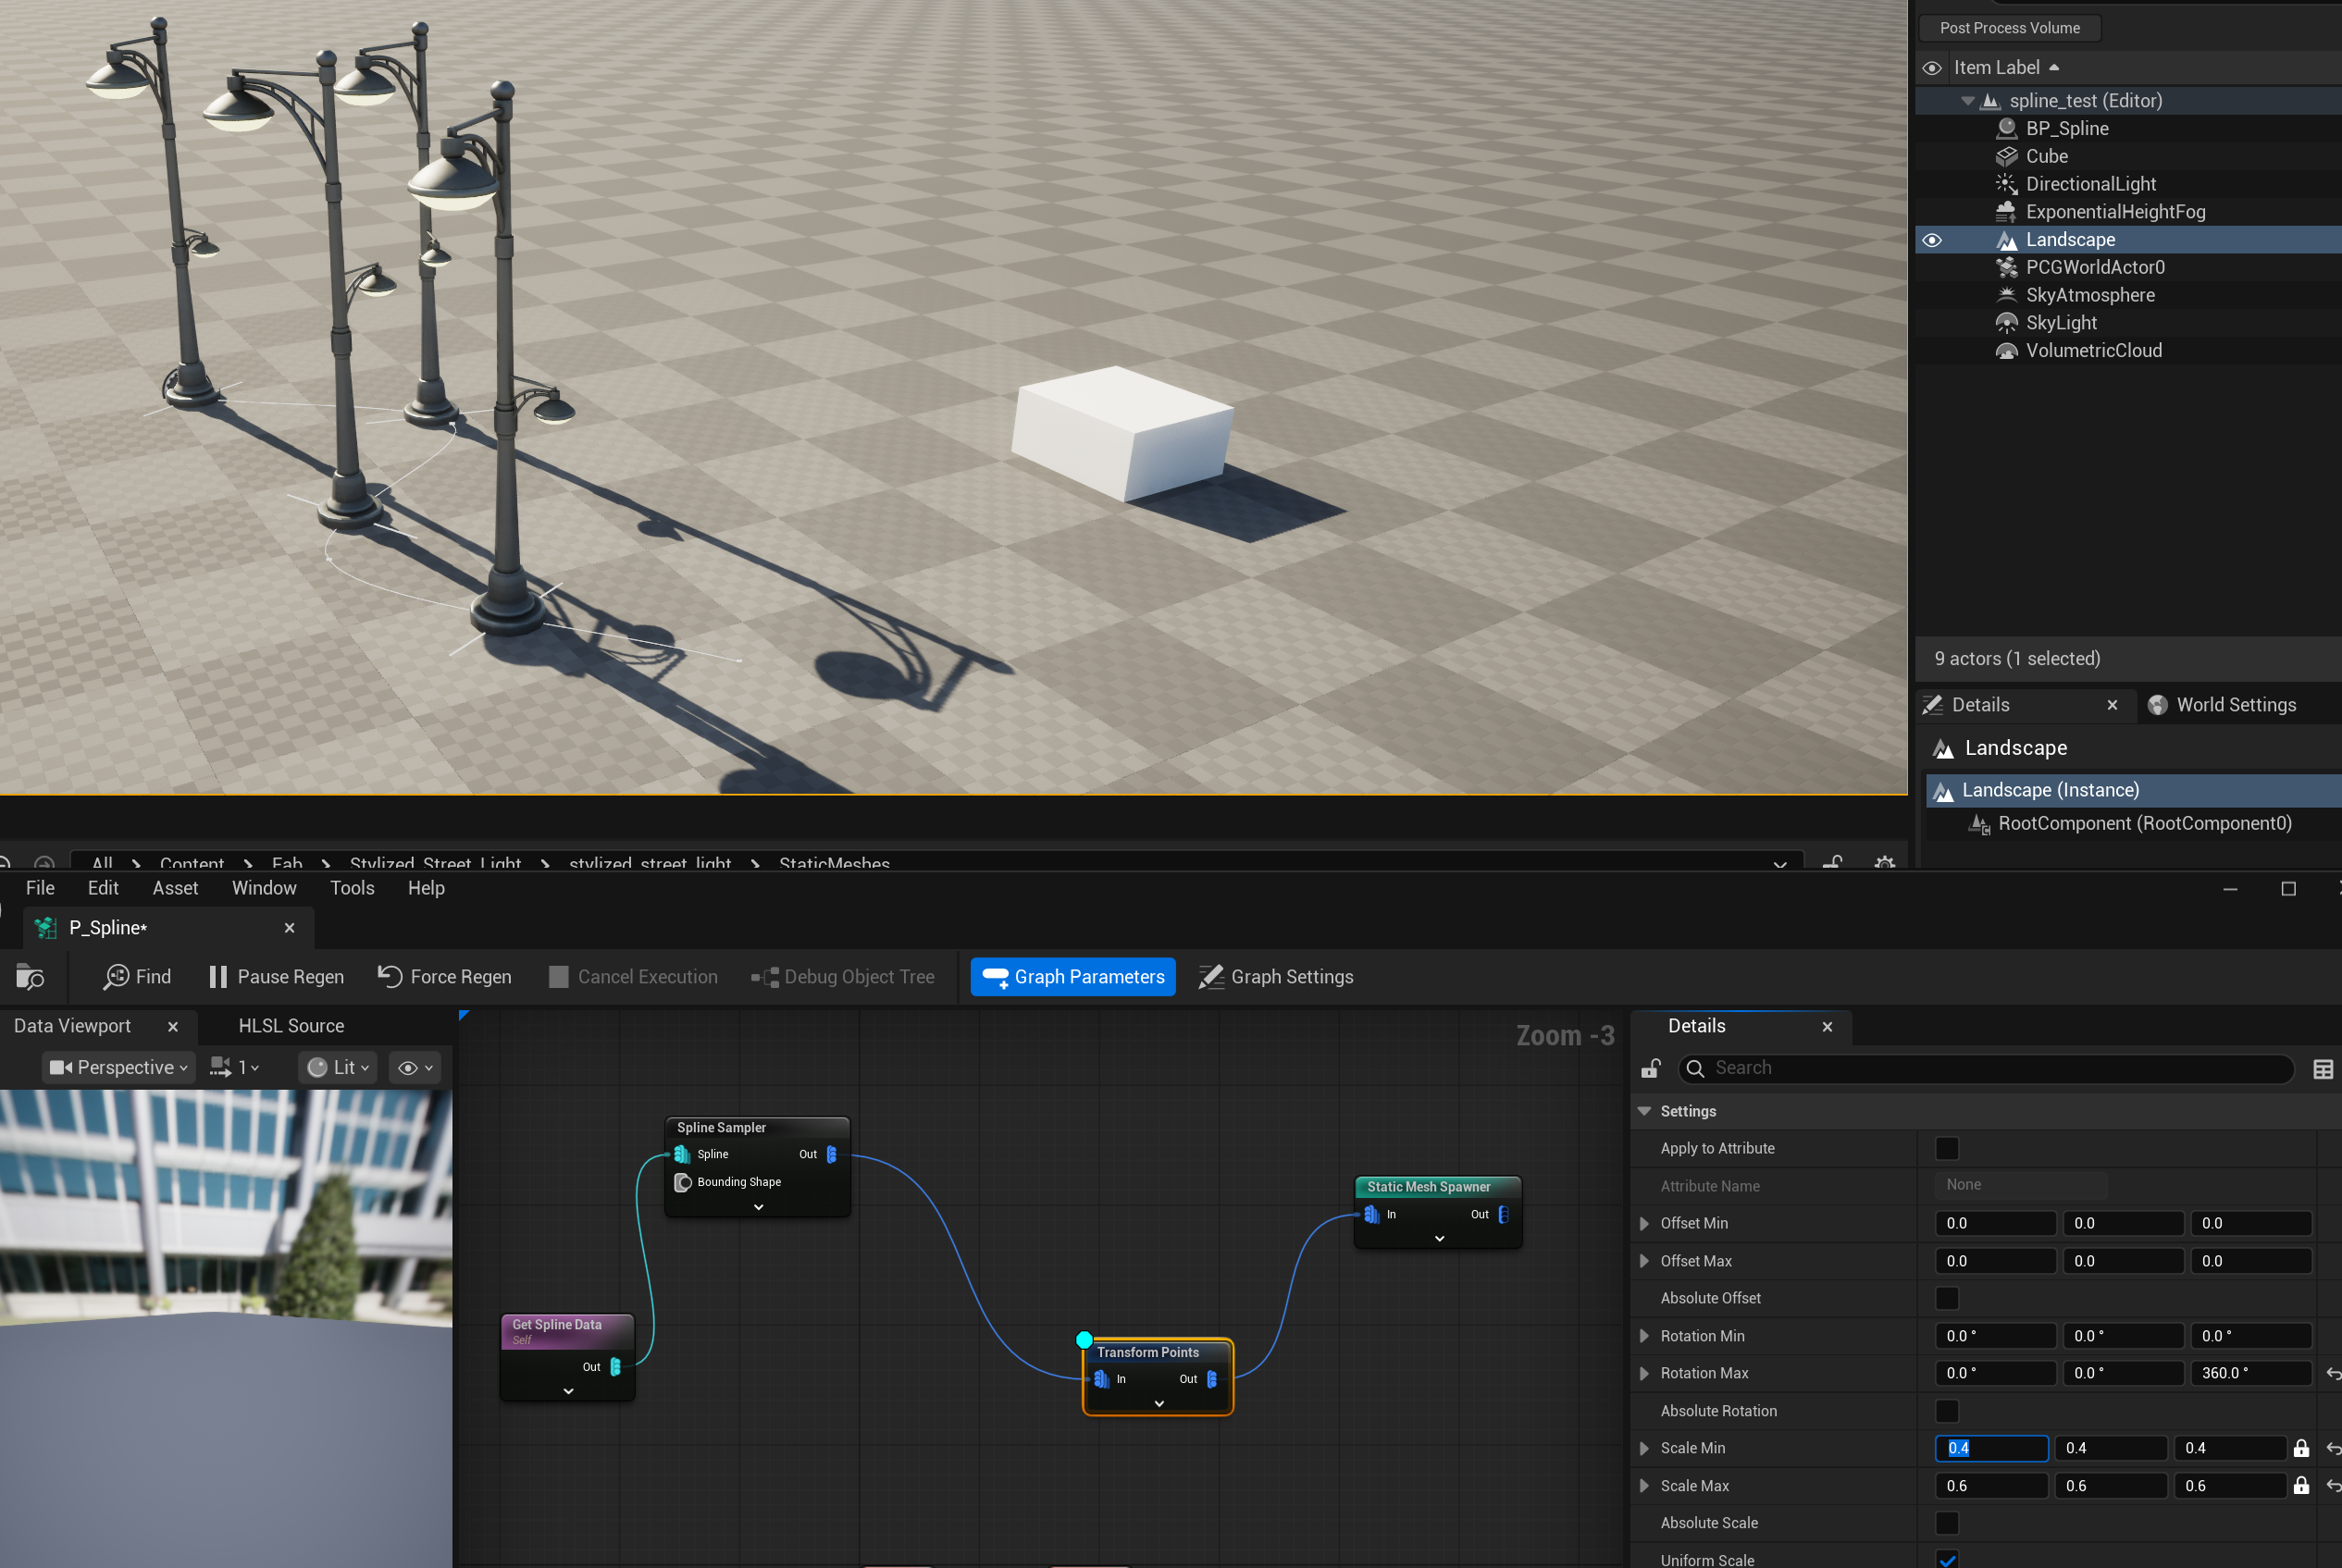Open Graph Settings
2342x1568 pixels.
click(1275, 977)
